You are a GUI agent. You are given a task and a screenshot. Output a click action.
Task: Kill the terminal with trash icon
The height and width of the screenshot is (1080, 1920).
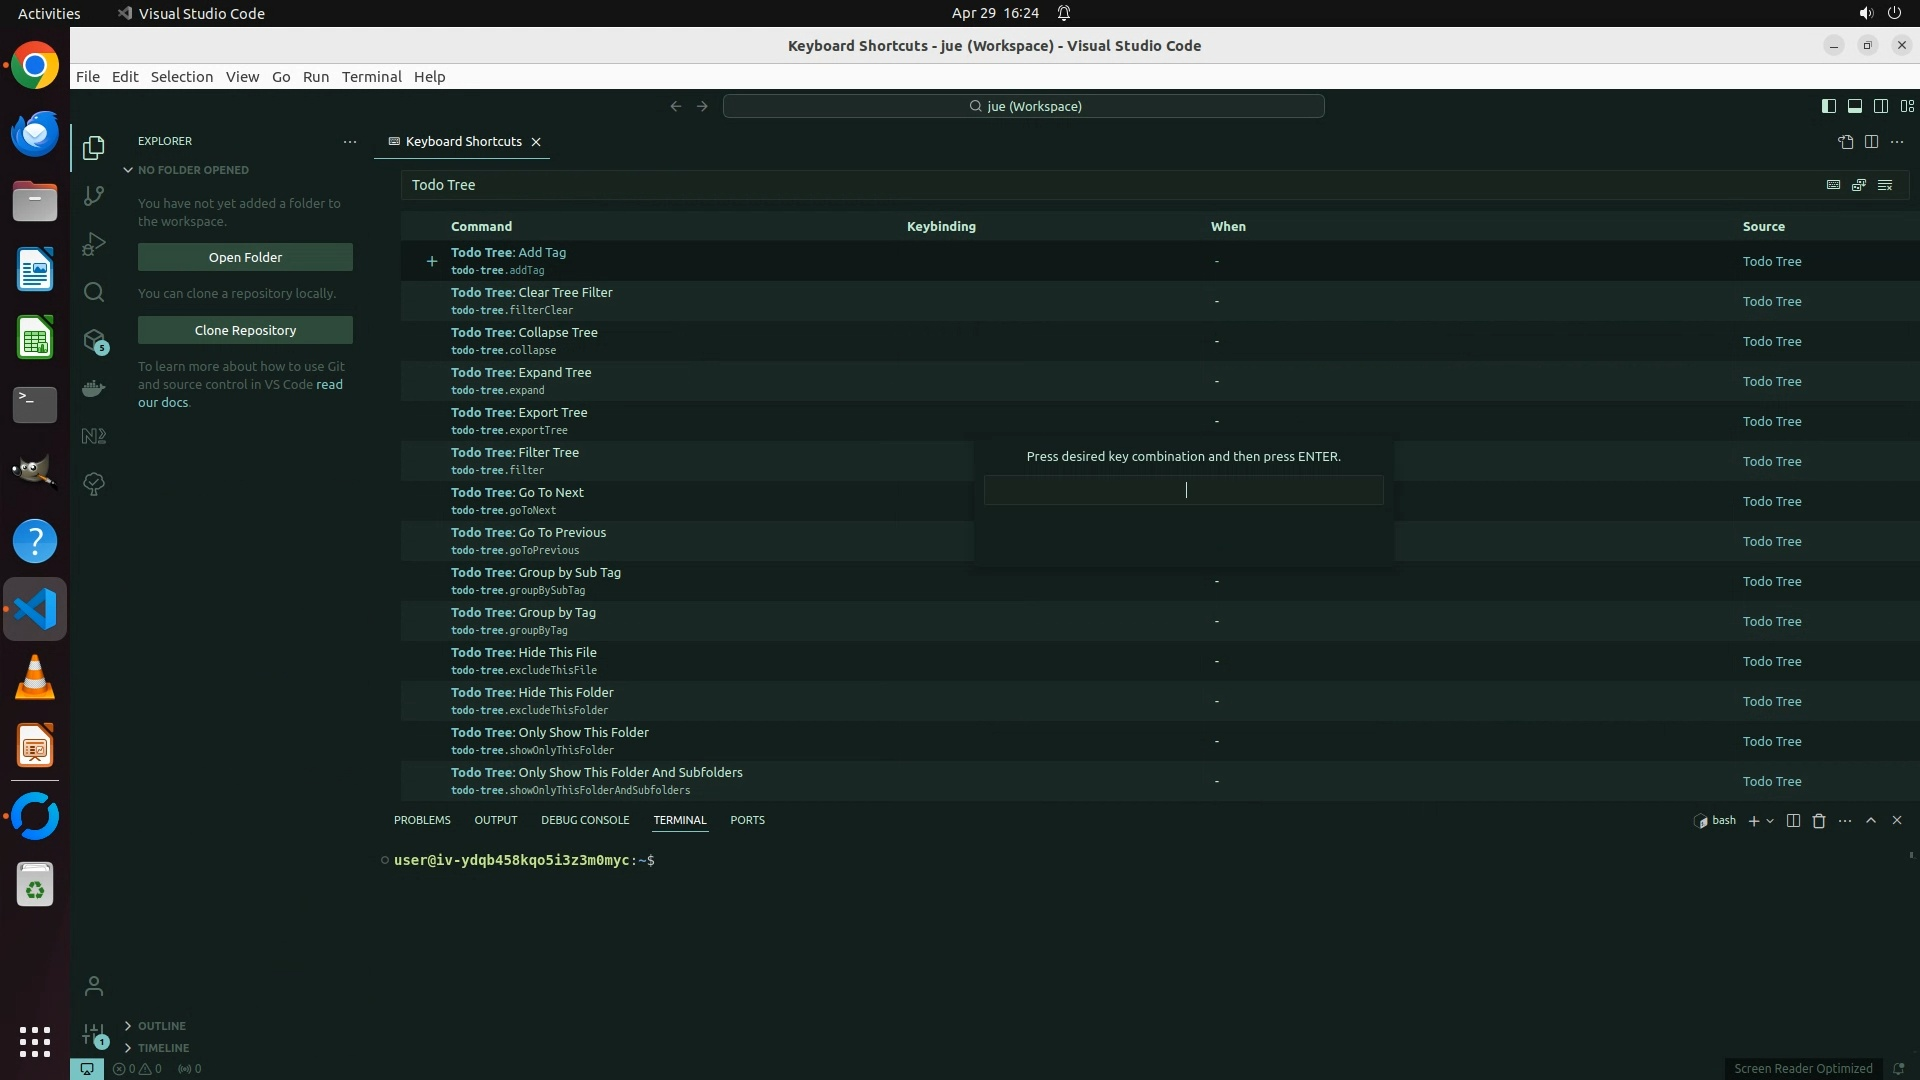coord(1819,821)
